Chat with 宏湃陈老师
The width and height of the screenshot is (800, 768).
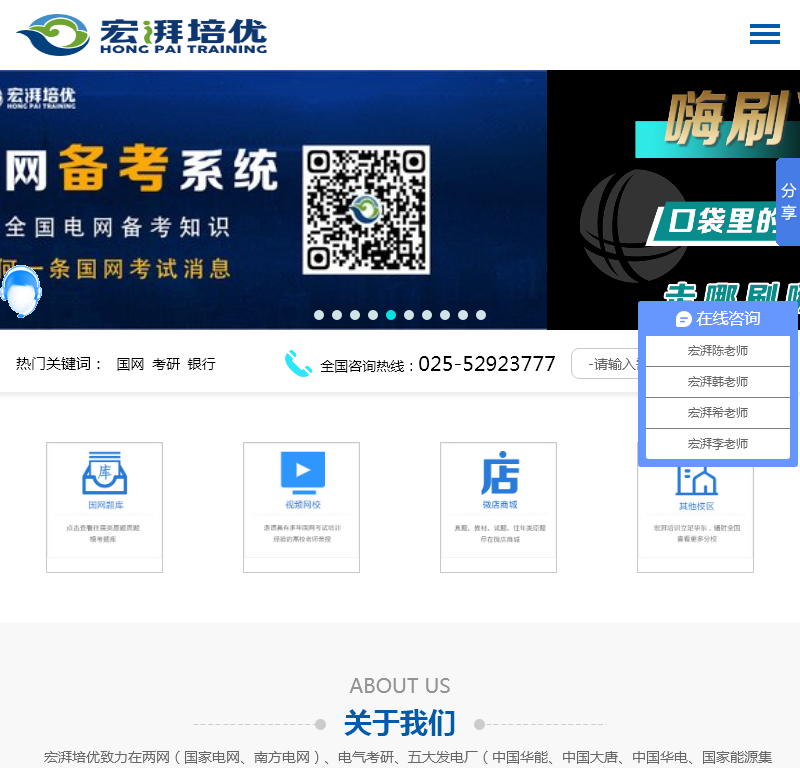pos(718,351)
